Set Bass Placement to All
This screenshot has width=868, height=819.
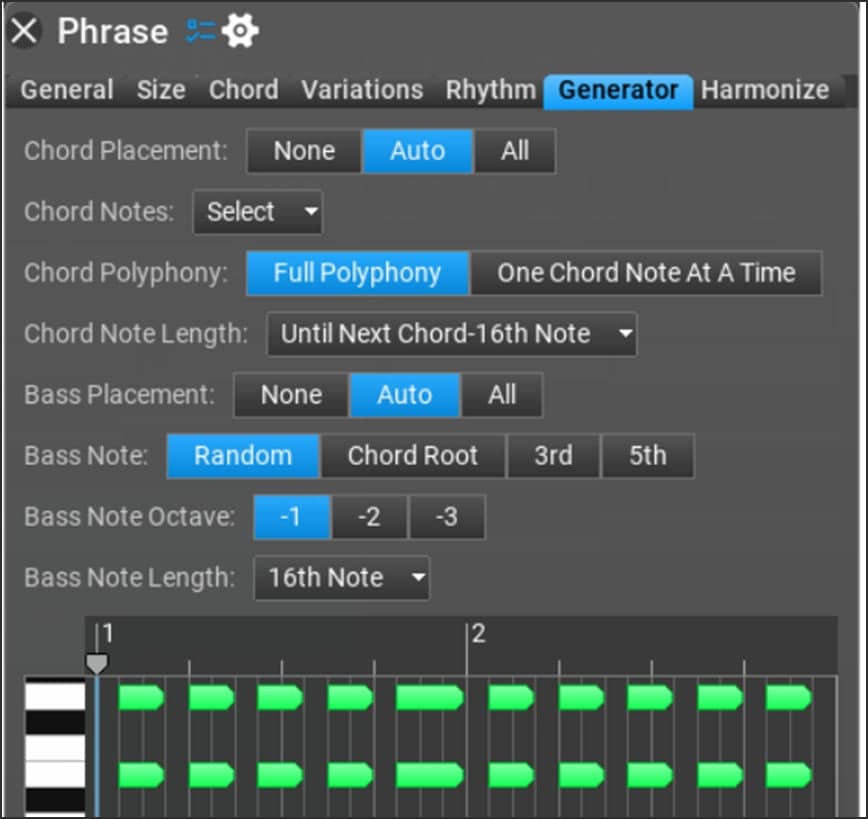[x=502, y=395]
